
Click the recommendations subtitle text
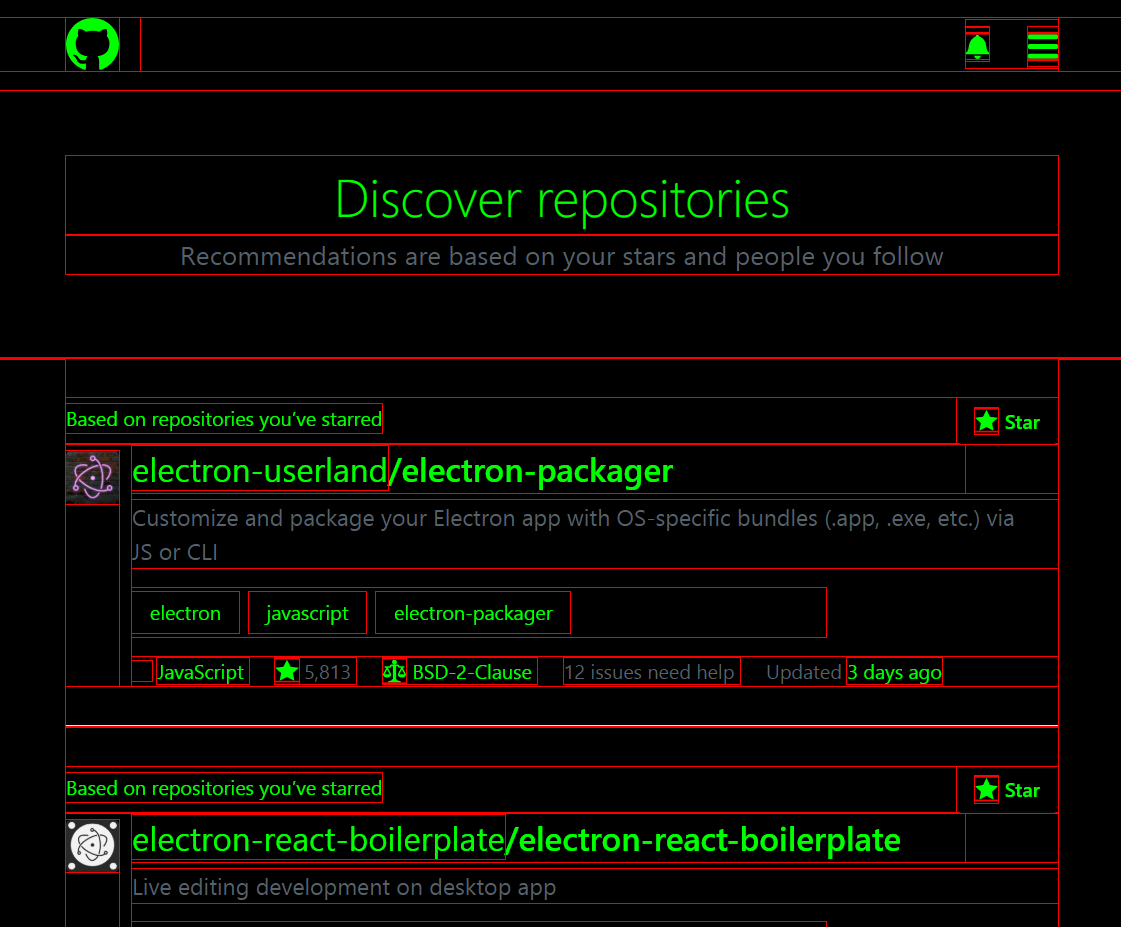(562, 256)
